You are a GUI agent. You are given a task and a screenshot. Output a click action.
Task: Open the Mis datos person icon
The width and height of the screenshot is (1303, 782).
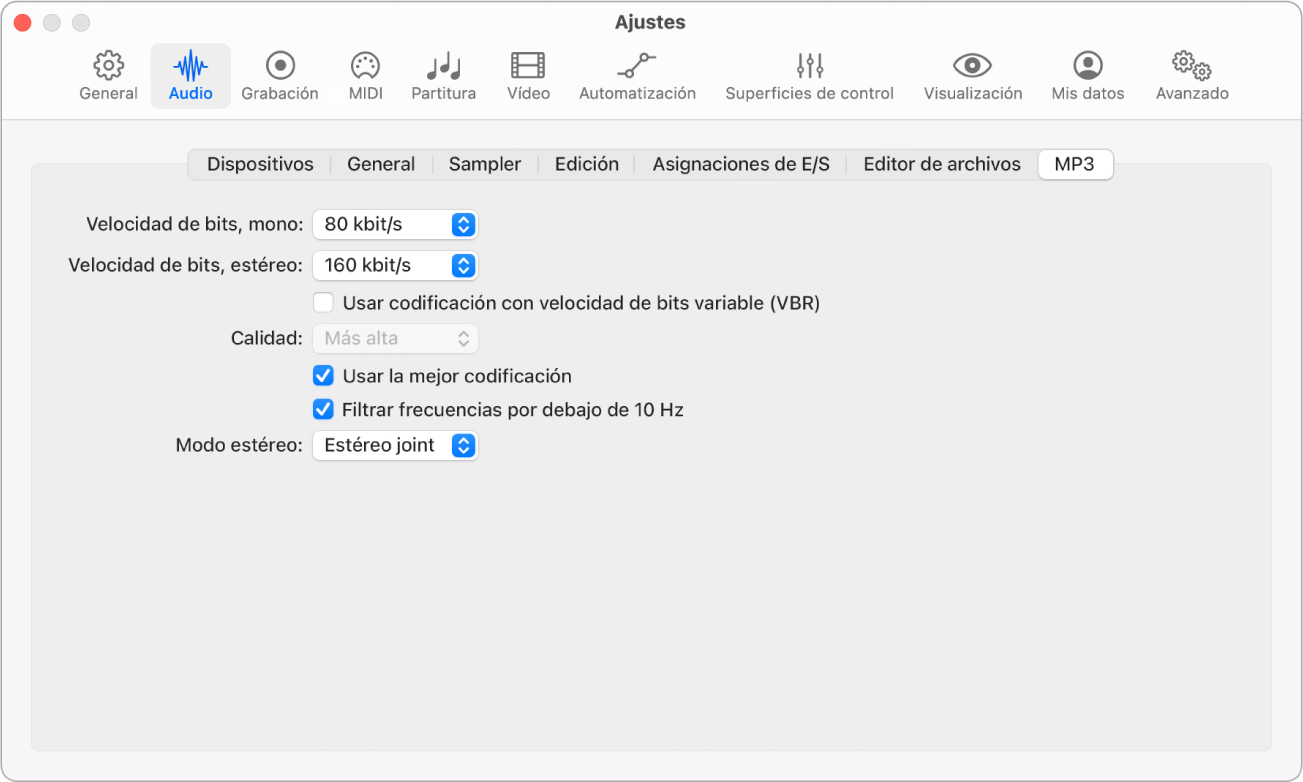tap(1088, 66)
